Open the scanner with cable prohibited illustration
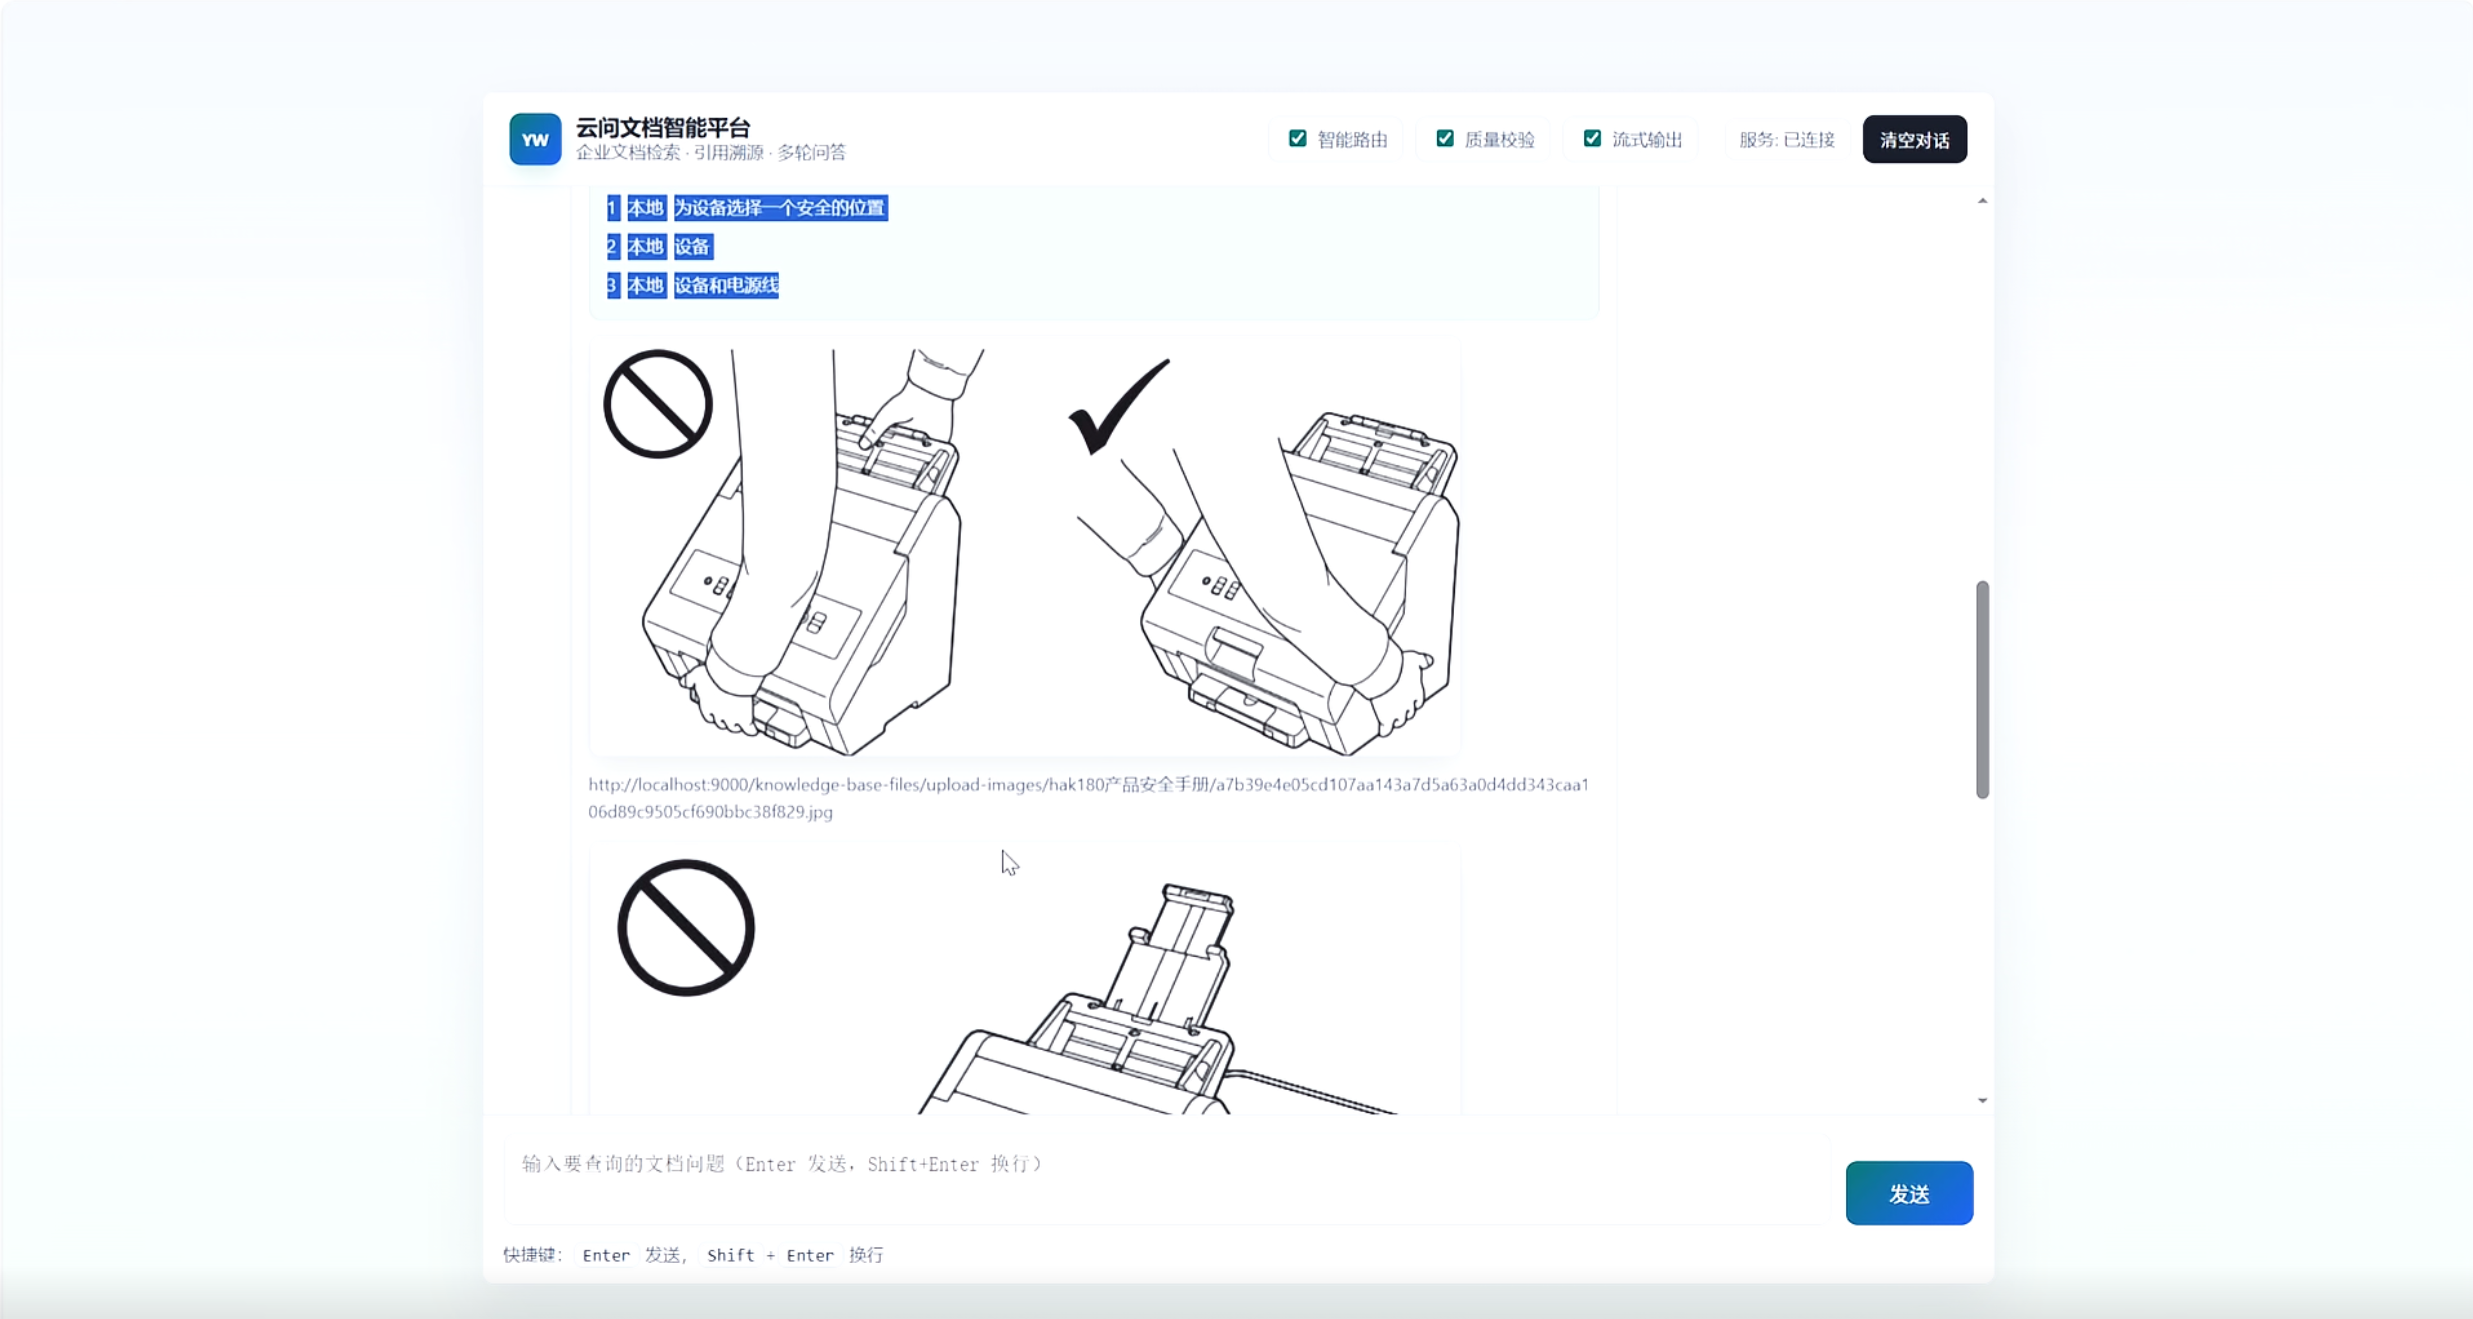Image resolution: width=2473 pixels, height=1319 pixels. coord(1025,980)
